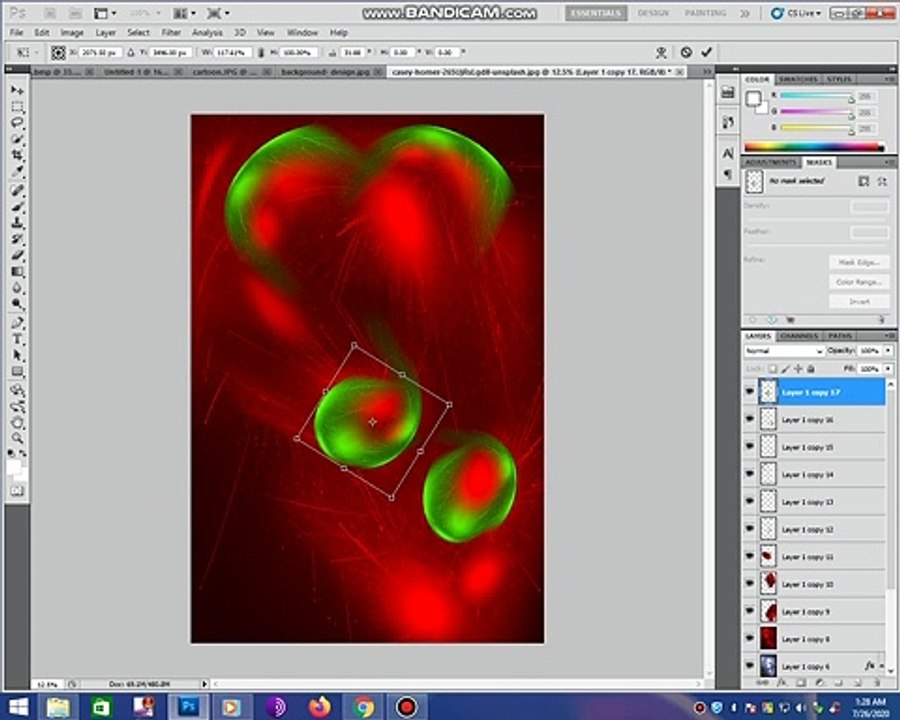Select the Path Selection tool

click(x=17, y=355)
